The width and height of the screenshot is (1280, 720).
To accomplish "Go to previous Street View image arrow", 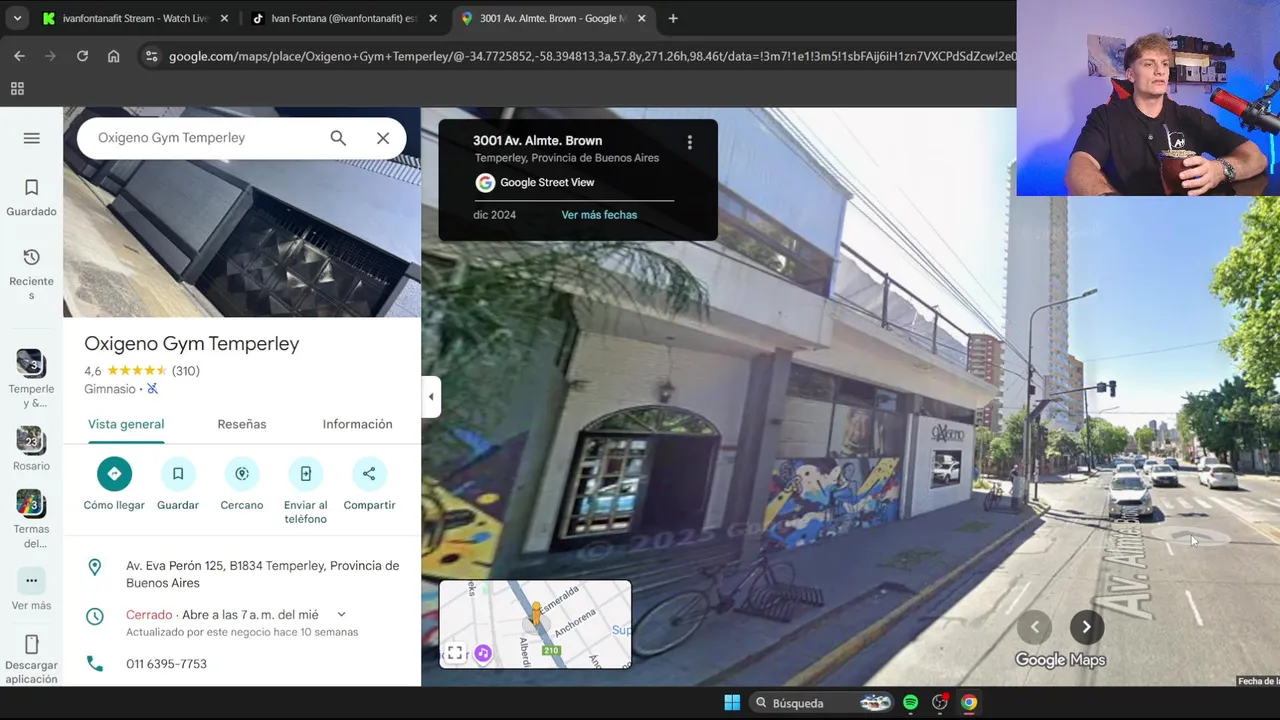I will point(1035,627).
